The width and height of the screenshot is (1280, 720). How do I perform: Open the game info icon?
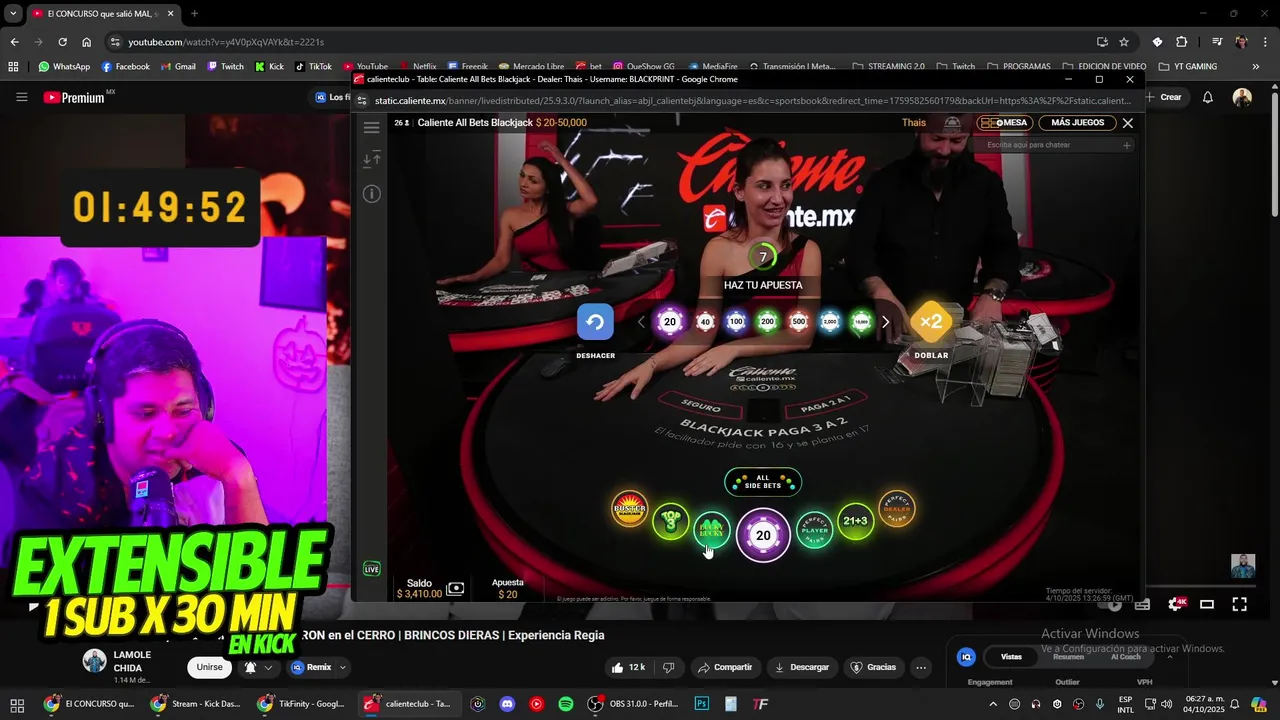click(x=372, y=193)
